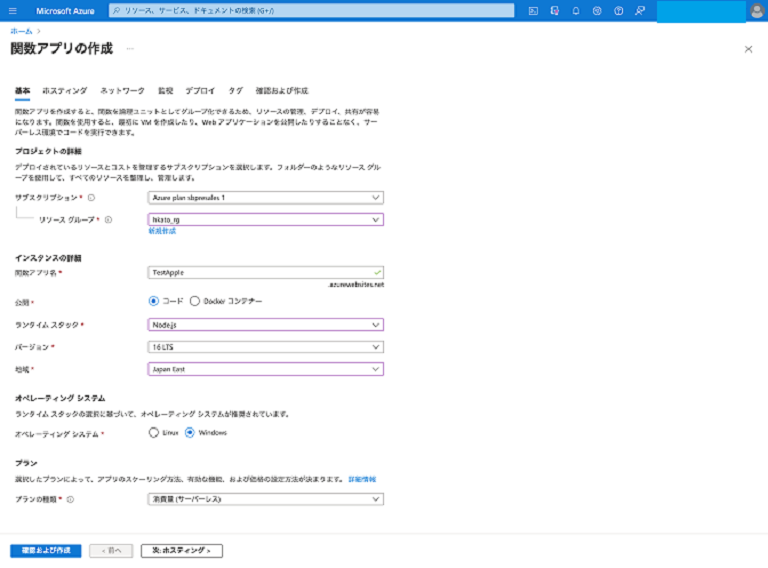Click the 次: ホスティング button
This screenshot has height=568, width=768.
tap(182, 551)
